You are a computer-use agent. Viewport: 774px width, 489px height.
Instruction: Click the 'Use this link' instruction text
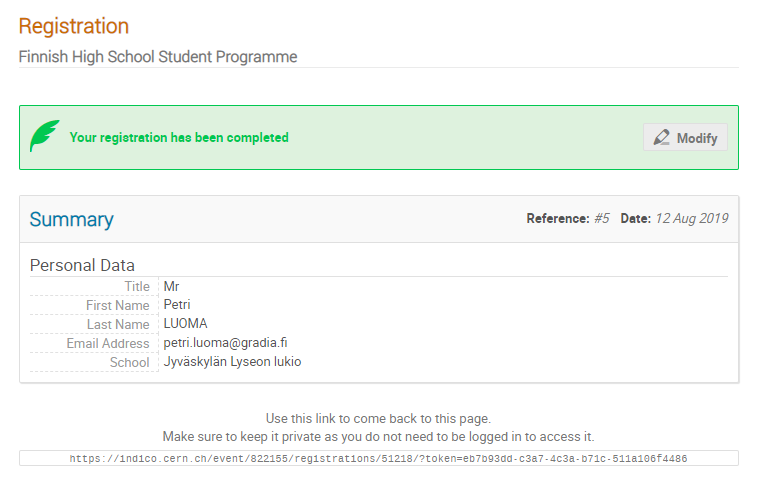(x=378, y=418)
